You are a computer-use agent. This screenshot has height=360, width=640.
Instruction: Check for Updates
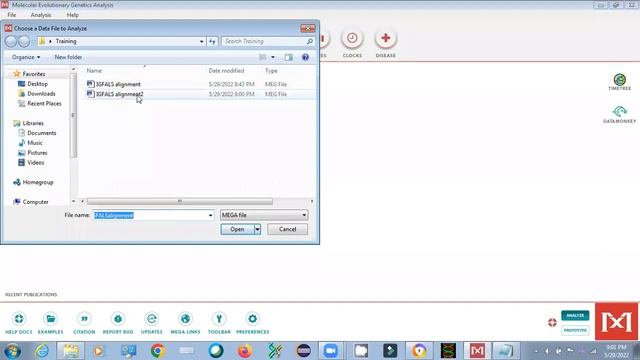pos(151,323)
